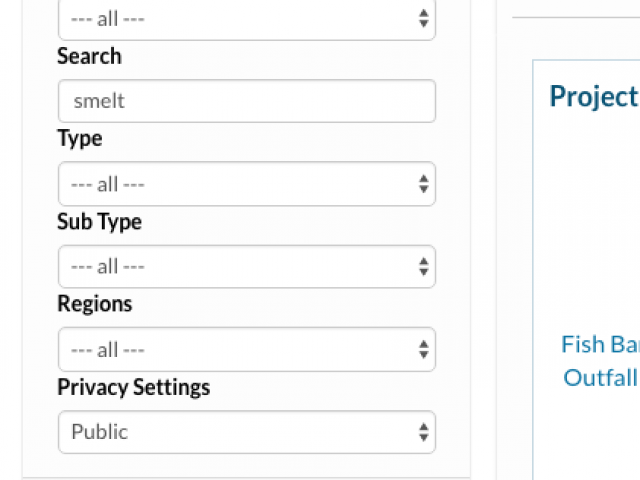Click the Sub Type label
The height and width of the screenshot is (480, 640).
pos(100,222)
